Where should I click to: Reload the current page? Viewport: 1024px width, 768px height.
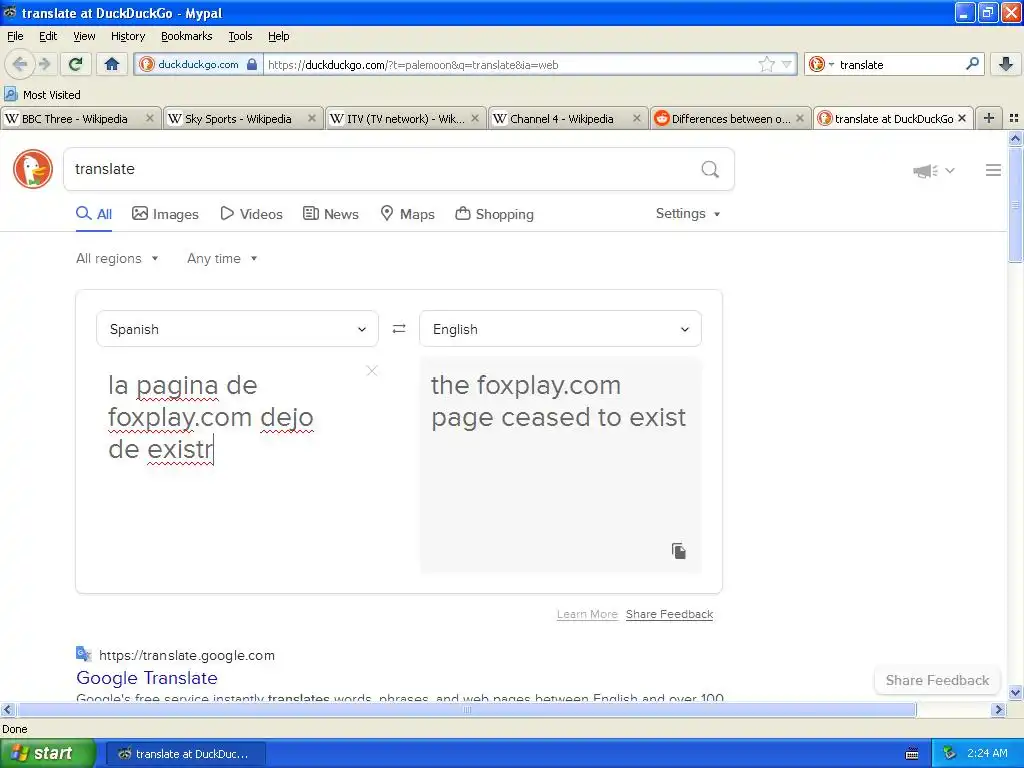76,64
